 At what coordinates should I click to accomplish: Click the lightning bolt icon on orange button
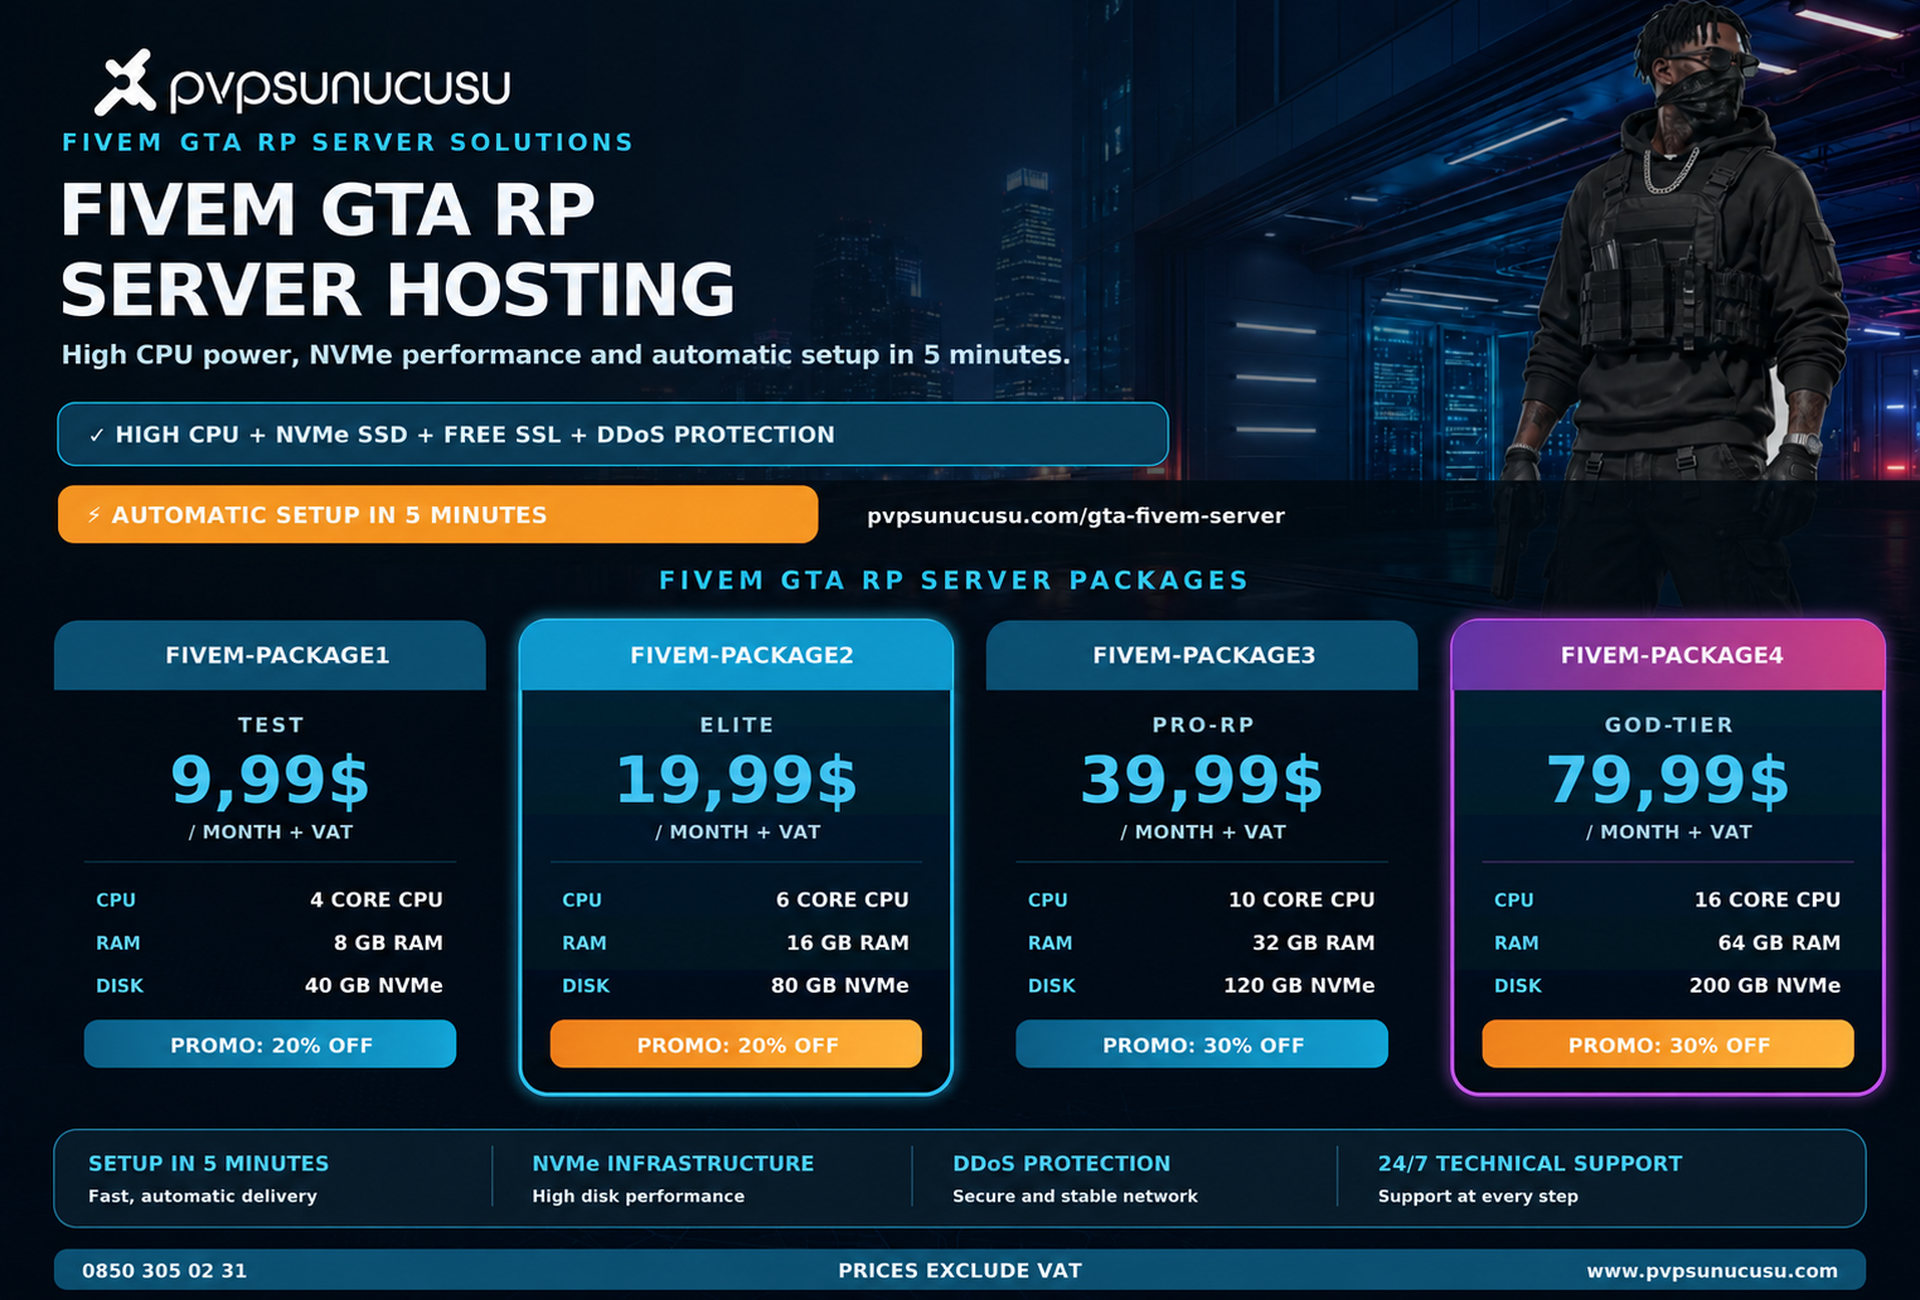pos(94,515)
